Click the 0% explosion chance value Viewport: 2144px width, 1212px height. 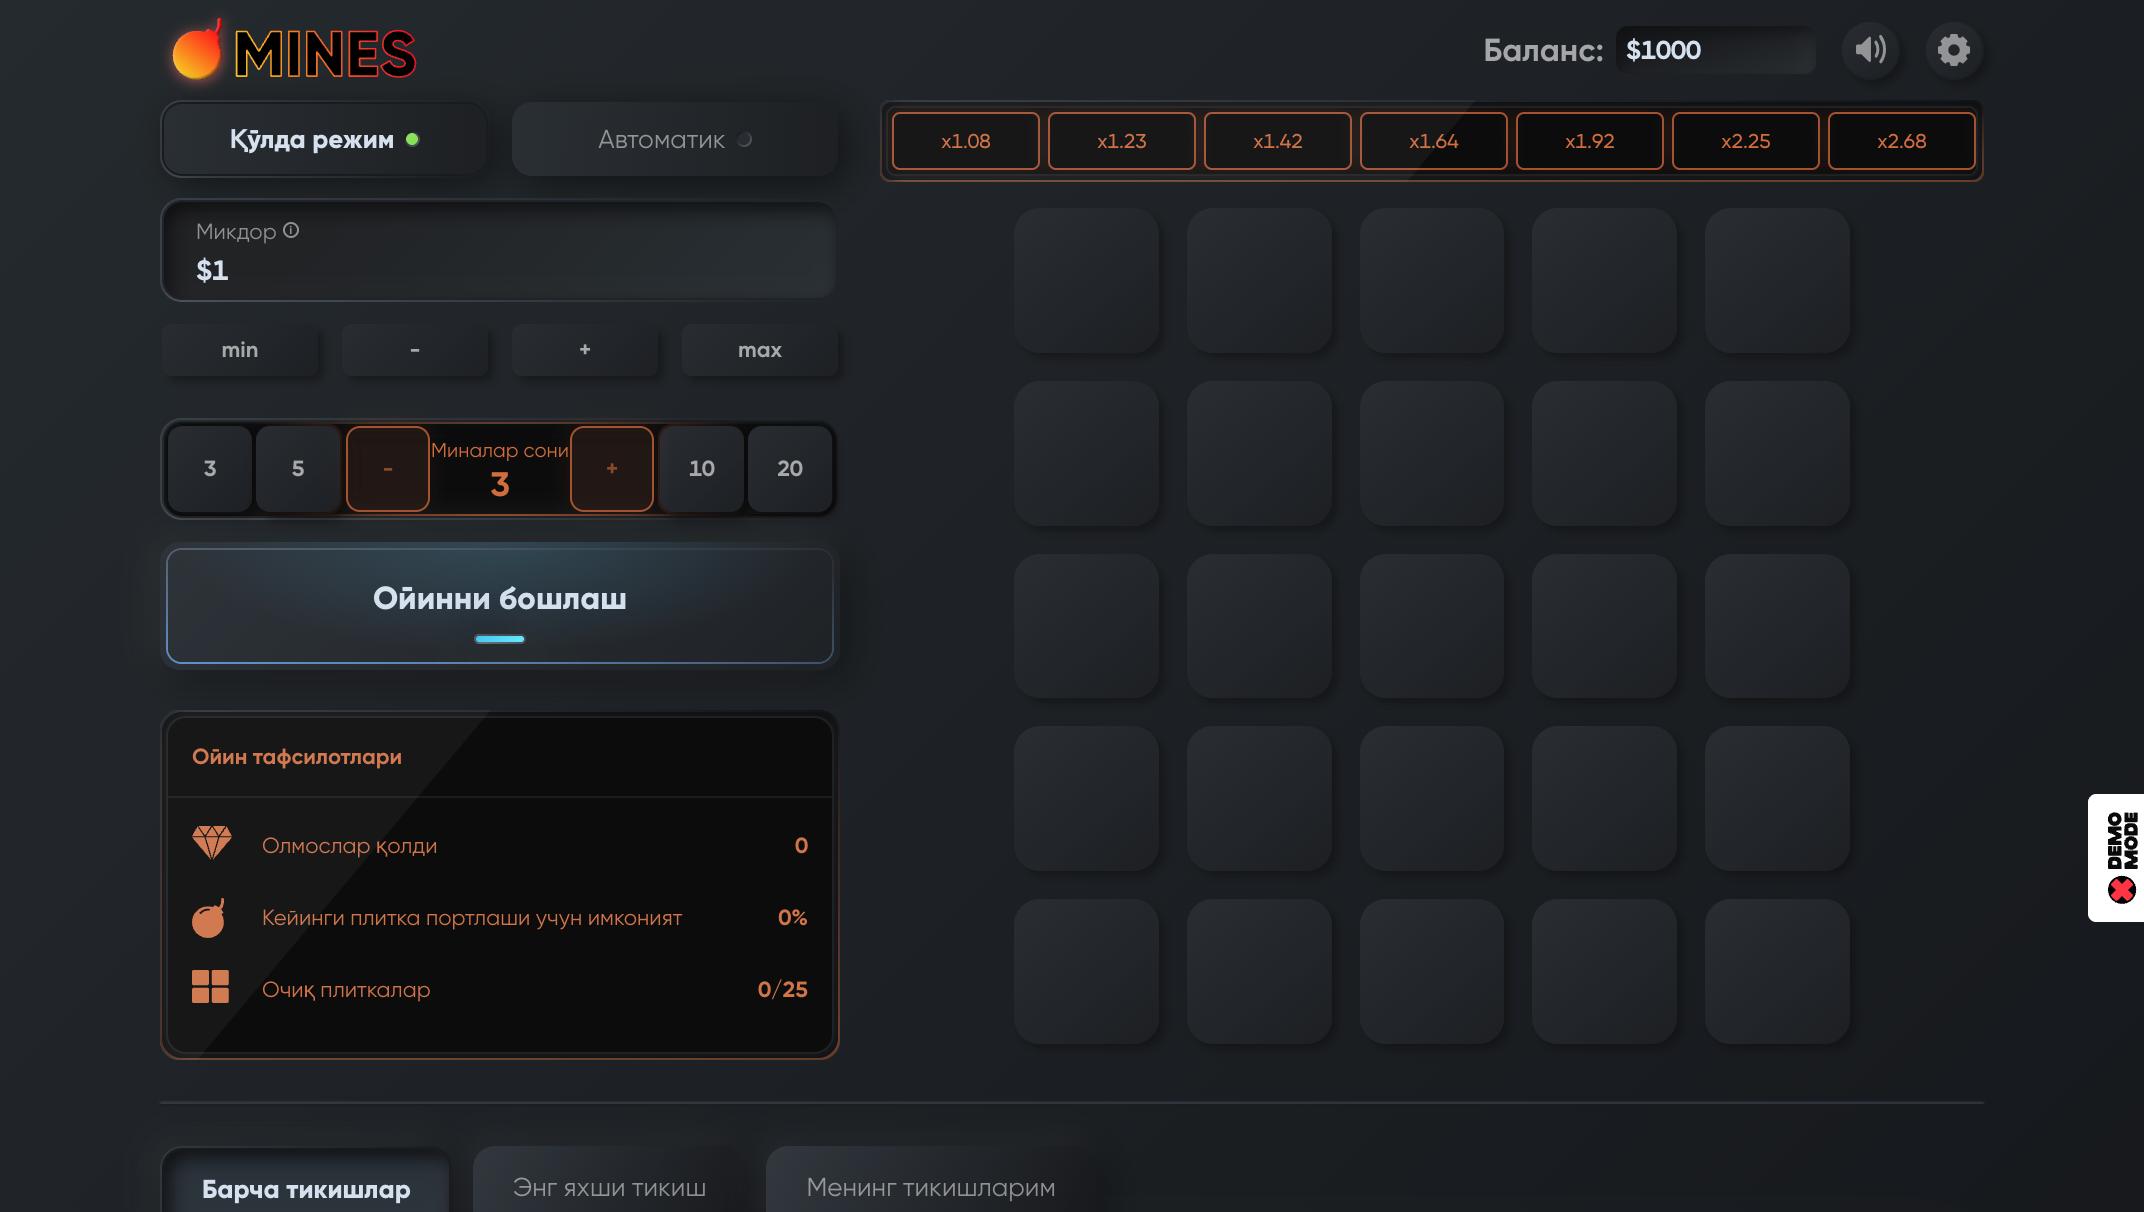(792, 917)
